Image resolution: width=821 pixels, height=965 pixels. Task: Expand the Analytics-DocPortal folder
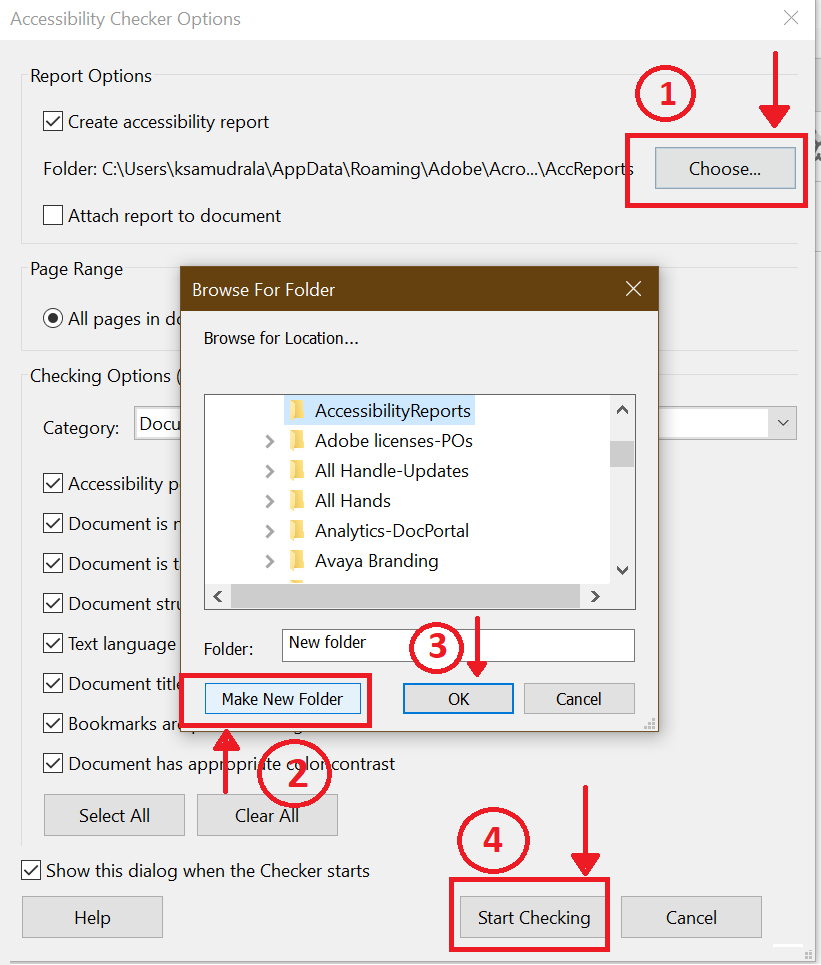pyautogui.click(x=270, y=531)
